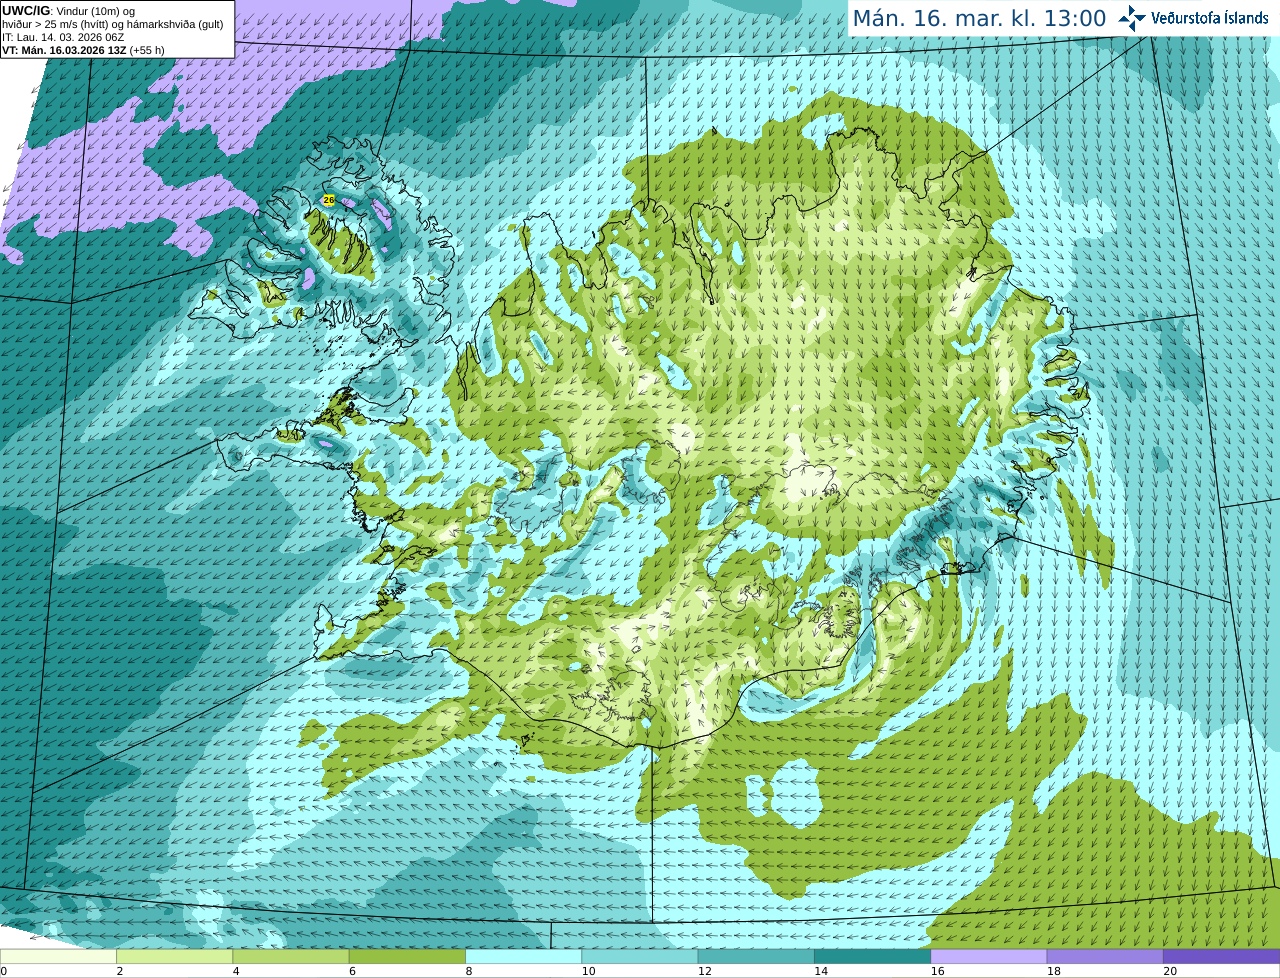This screenshot has width=1280, height=978.
Task: Click legend scale value '6'
Action: point(352,971)
